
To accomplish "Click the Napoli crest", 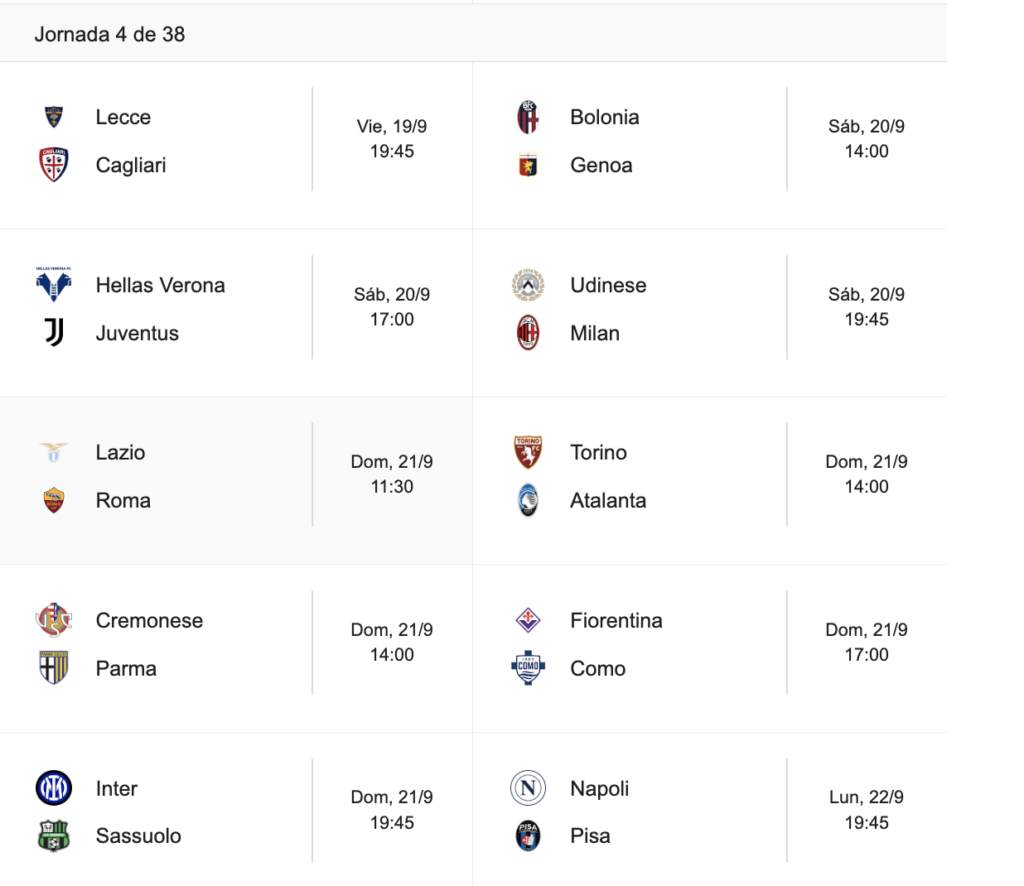I will (528, 788).
